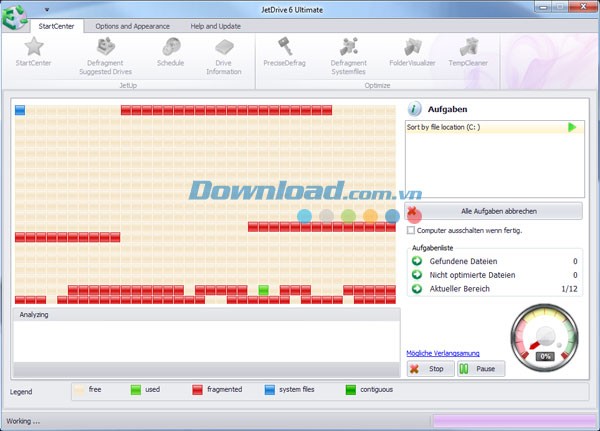Select Defragment Systemfiles icon

pos(349,47)
